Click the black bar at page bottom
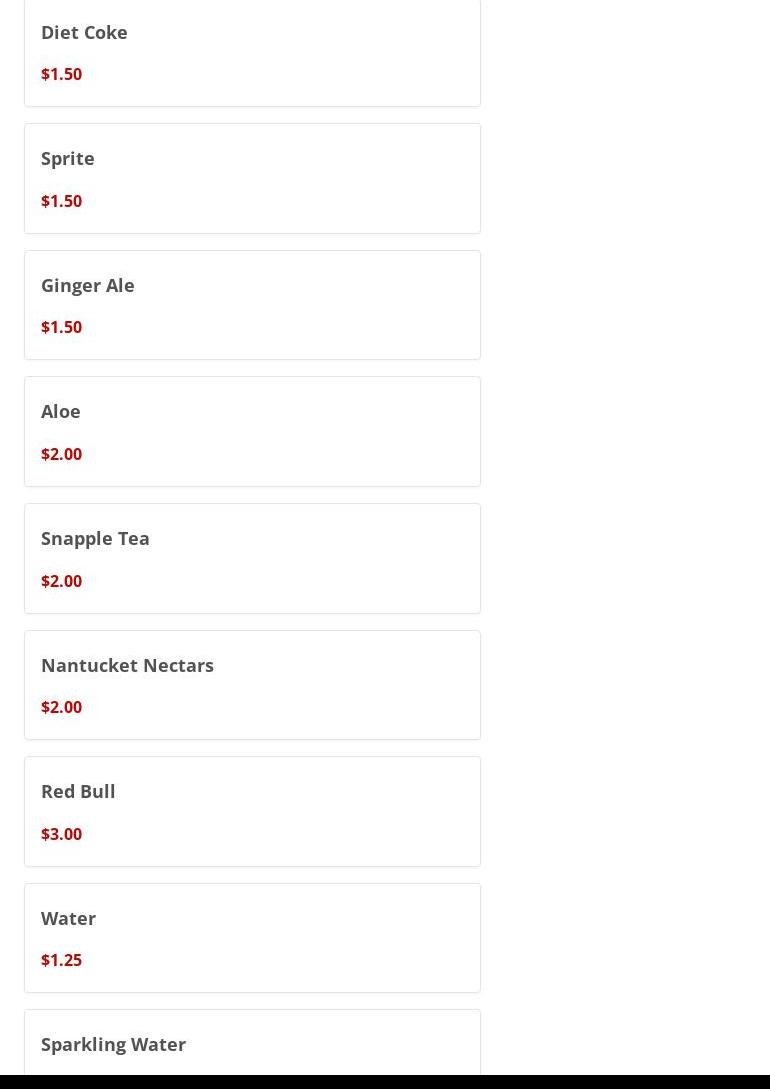 pos(385,1082)
